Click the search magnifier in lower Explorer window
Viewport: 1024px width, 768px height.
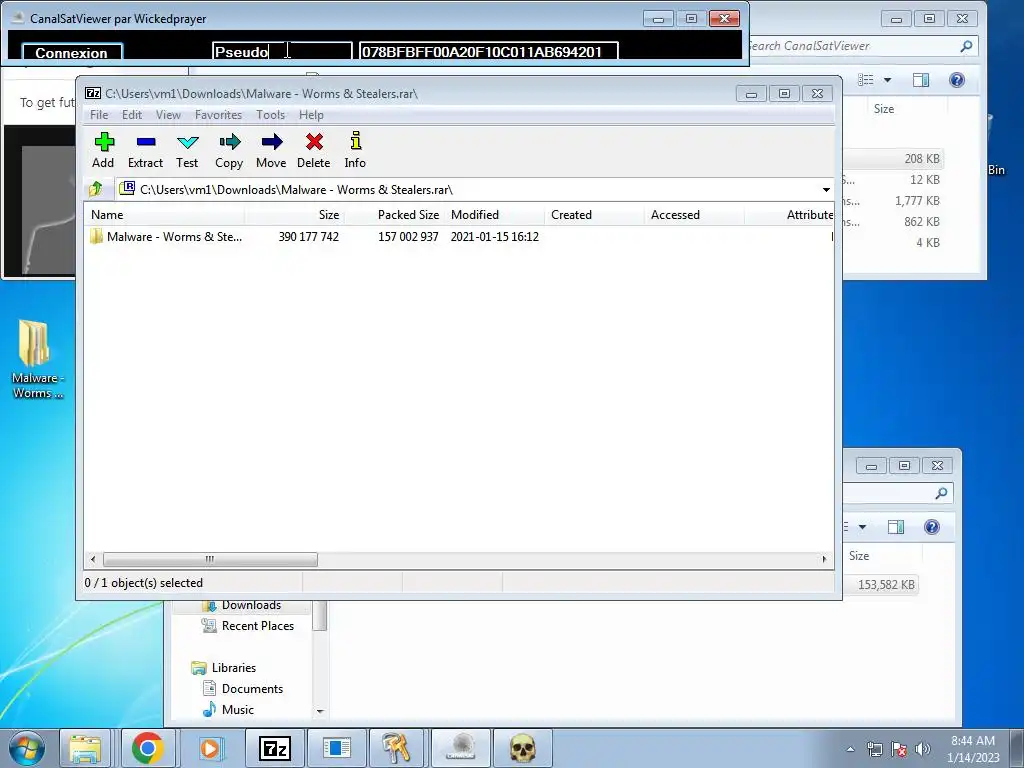(941, 493)
